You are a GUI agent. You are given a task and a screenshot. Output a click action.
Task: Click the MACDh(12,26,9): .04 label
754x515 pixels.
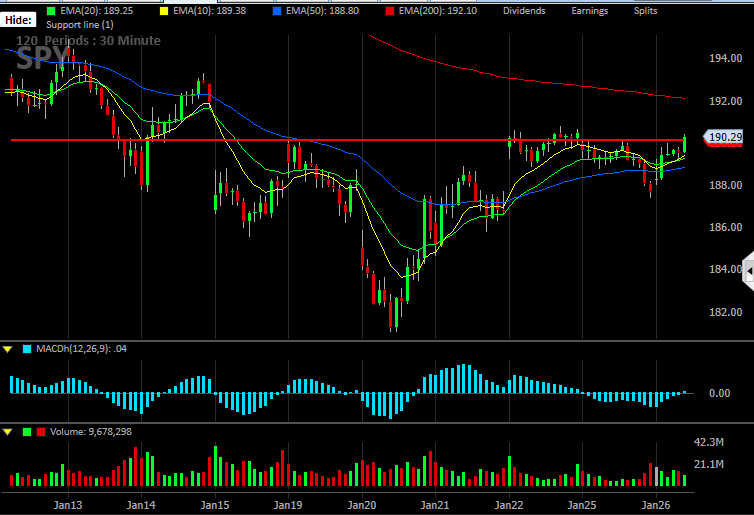(x=81, y=349)
